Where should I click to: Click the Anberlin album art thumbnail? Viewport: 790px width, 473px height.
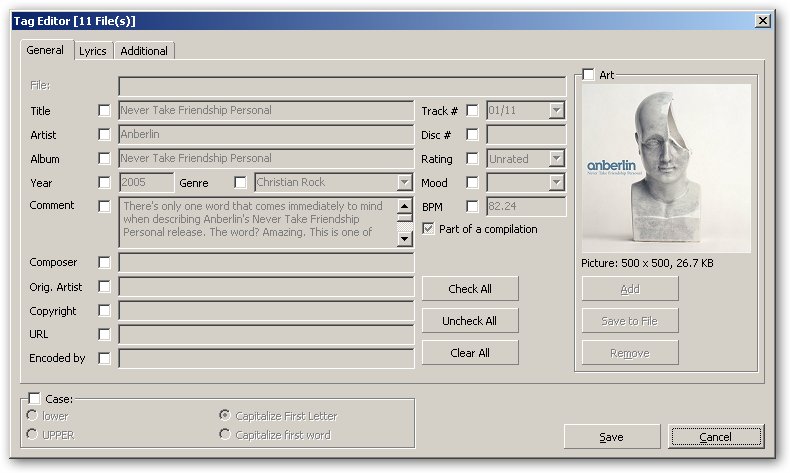point(666,168)
